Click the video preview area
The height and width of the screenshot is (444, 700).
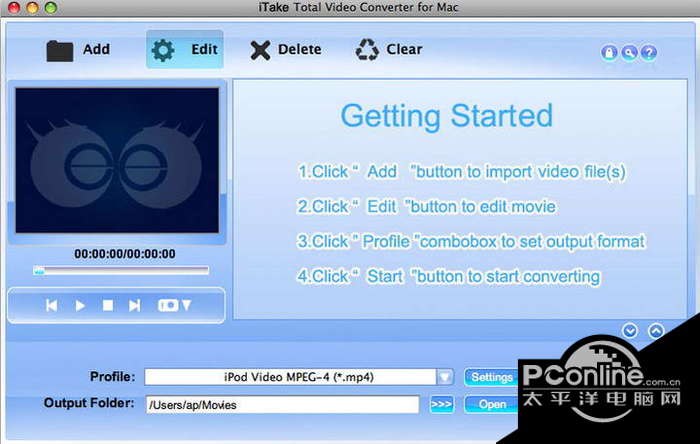117,160
